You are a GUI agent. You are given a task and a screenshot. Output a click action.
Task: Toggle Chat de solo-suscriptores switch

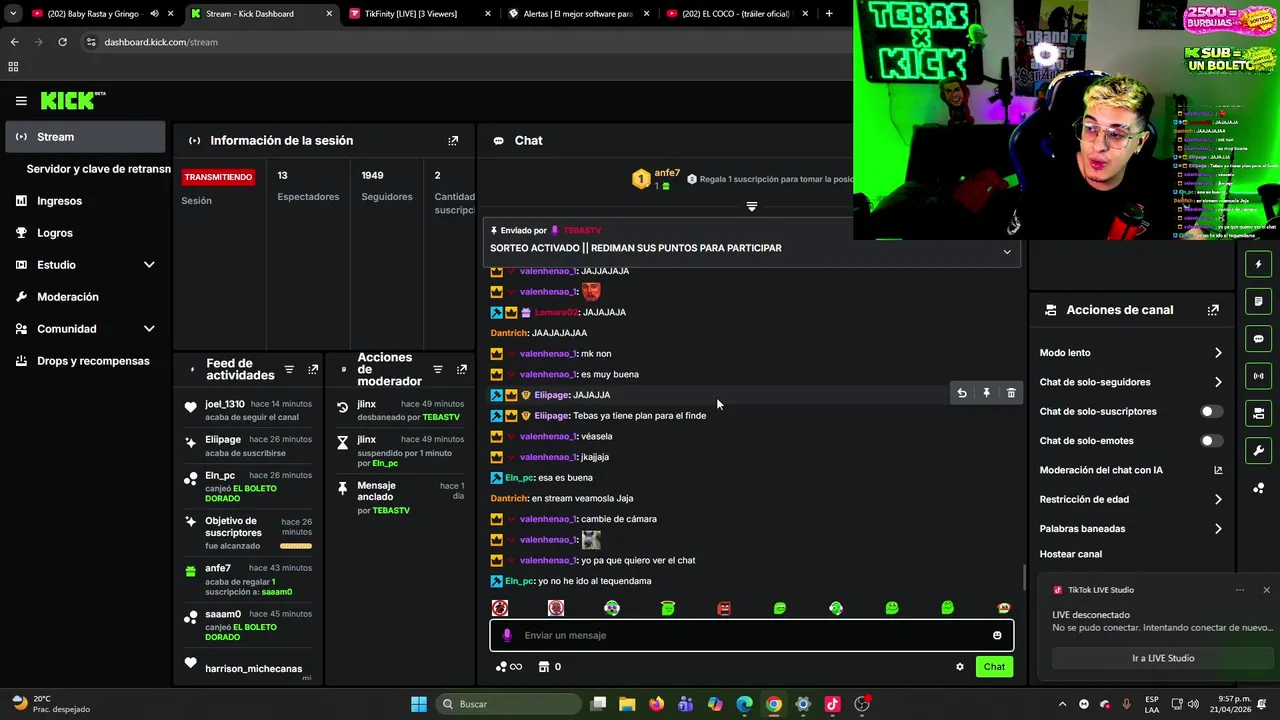coord(1211,411)
